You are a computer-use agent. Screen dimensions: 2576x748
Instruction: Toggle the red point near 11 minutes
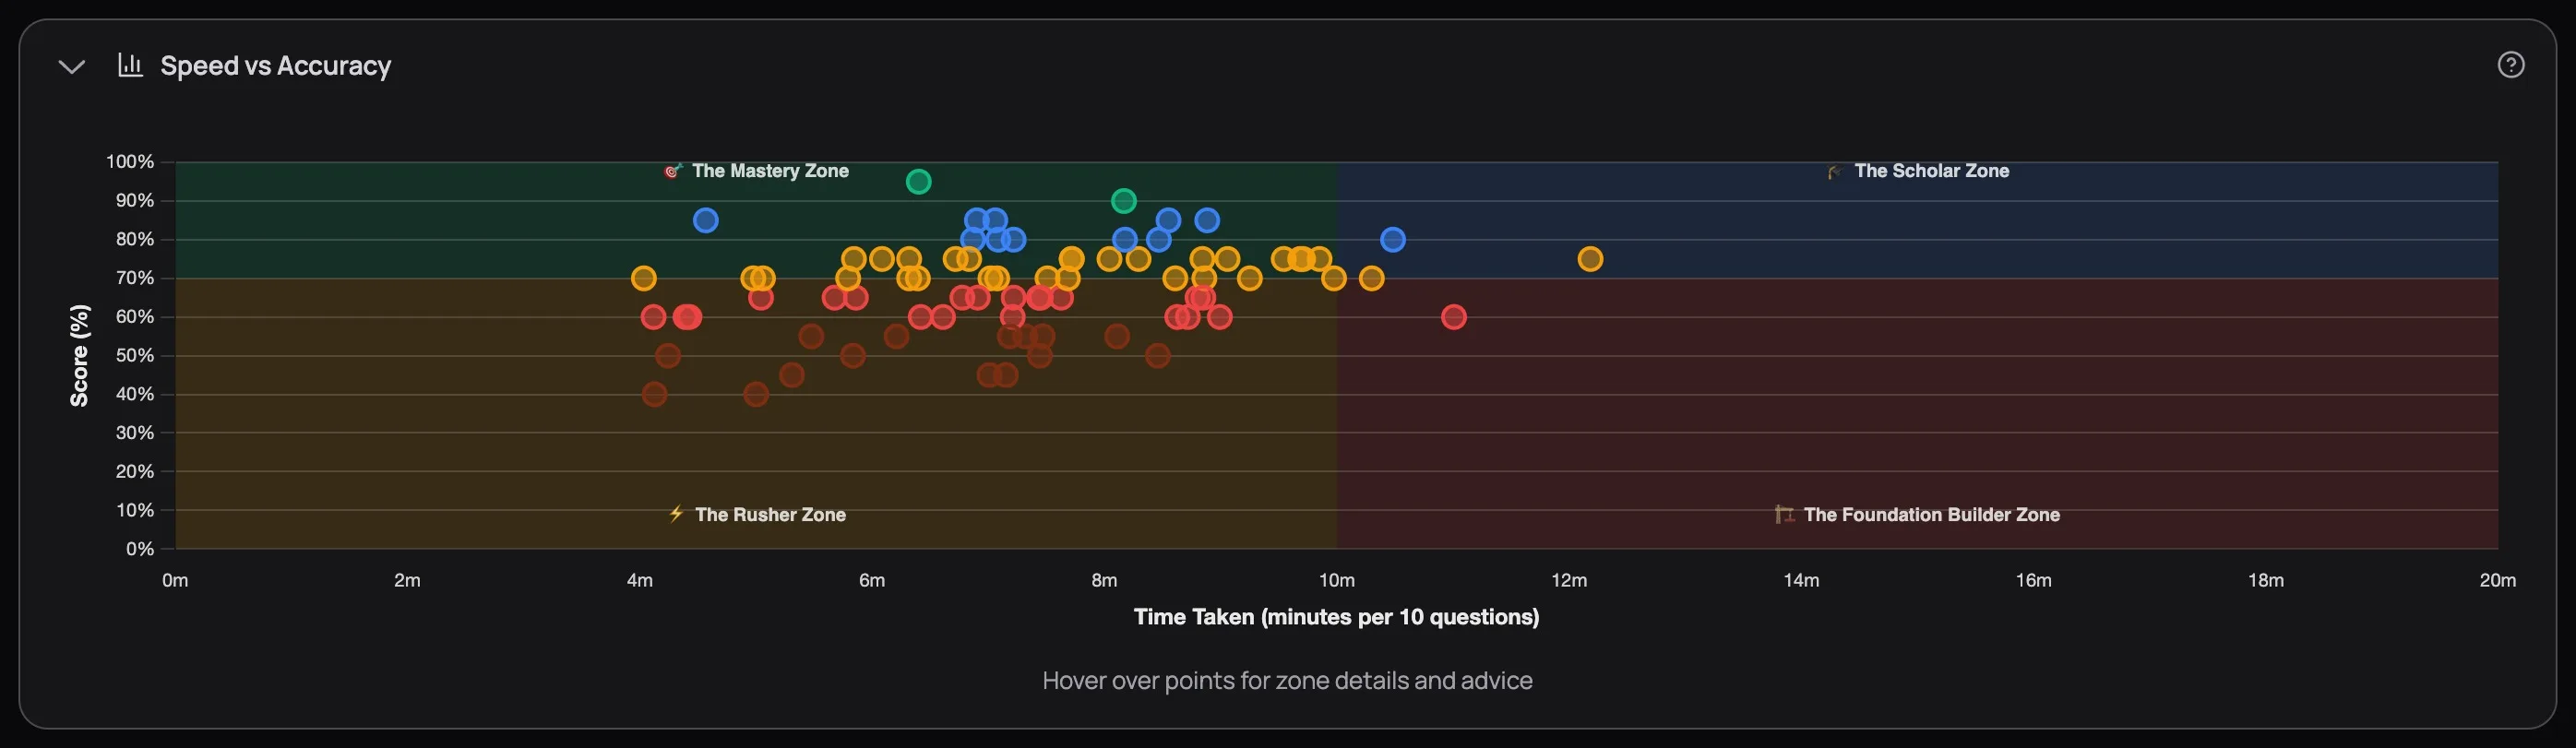(x=1455, y=316)
